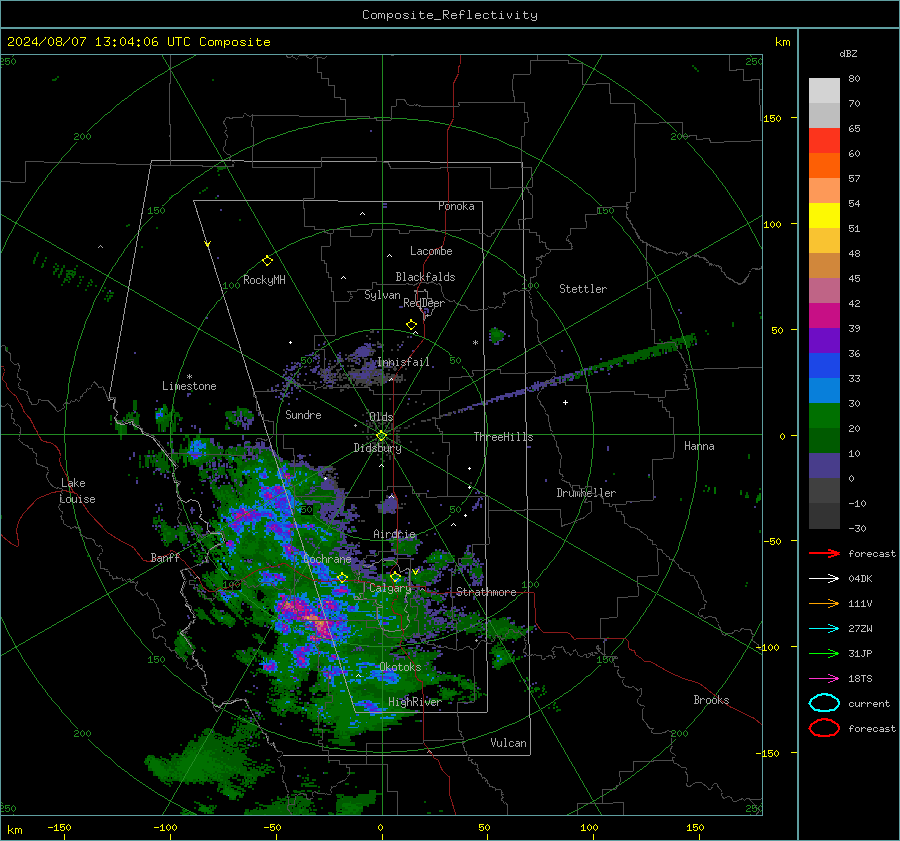Click the HighRiver city label
The height and width of the screenshot is (841, 900).
click(x=415, y=702)
